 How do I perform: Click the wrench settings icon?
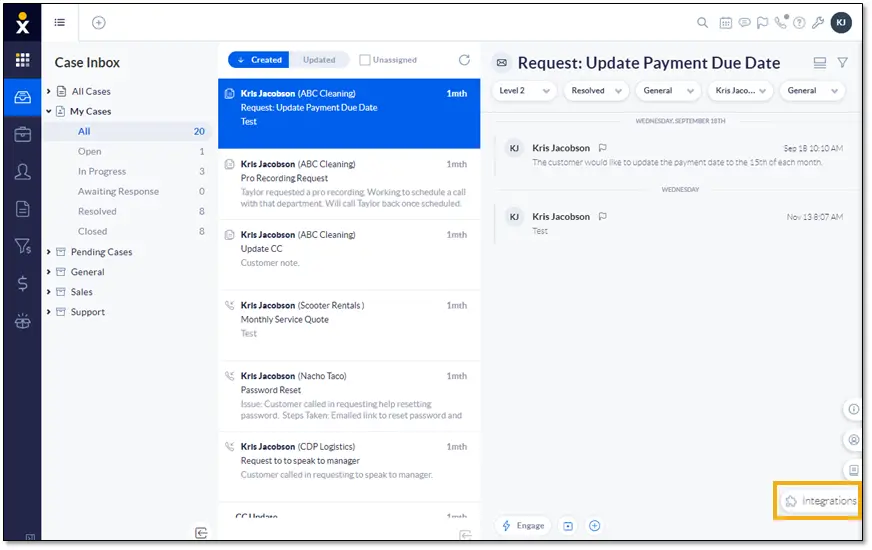[x=818, y=23]
